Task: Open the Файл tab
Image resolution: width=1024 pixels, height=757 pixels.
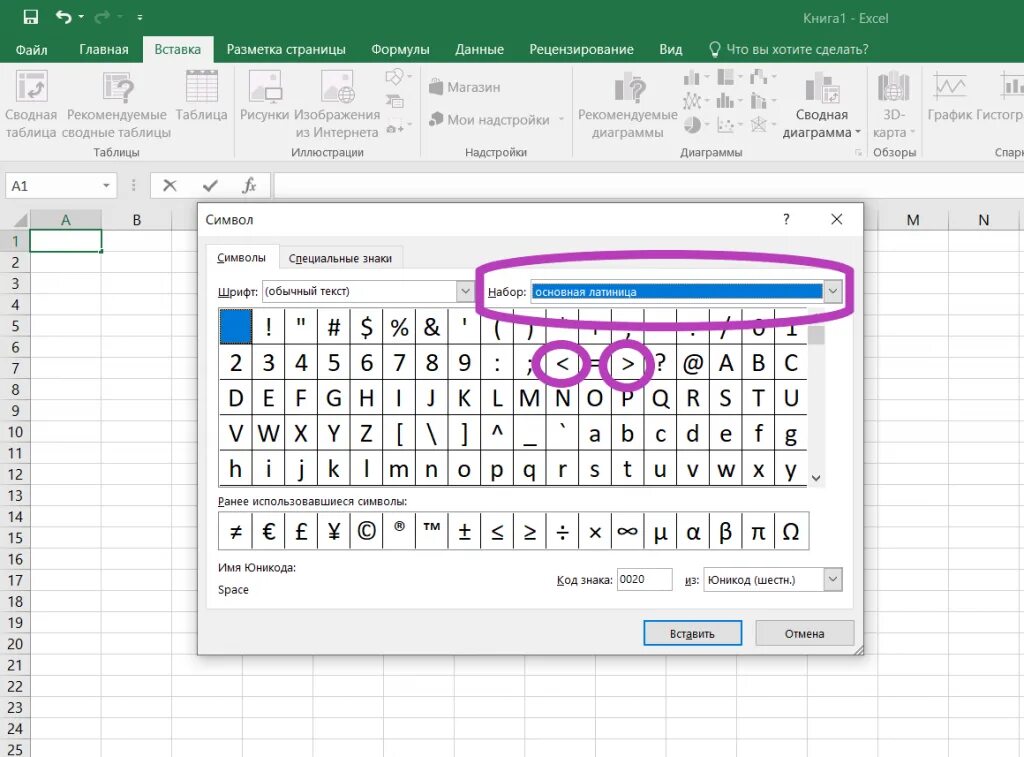Action: (x=31, y=50)
